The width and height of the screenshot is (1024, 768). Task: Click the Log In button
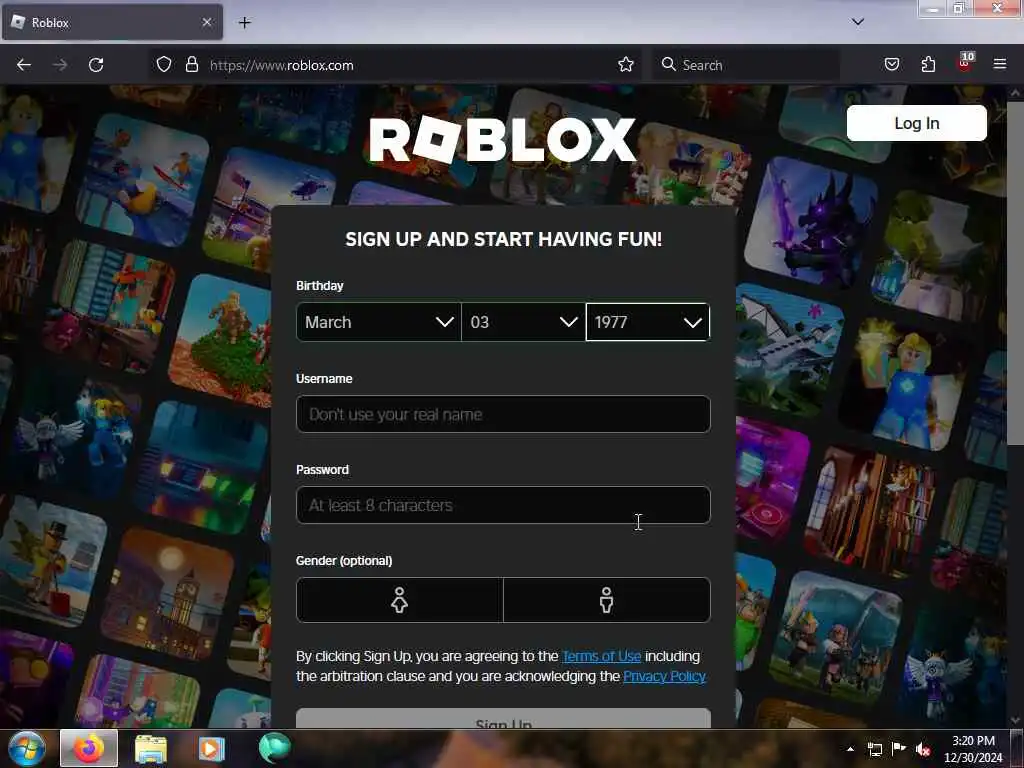coord(916,123)
